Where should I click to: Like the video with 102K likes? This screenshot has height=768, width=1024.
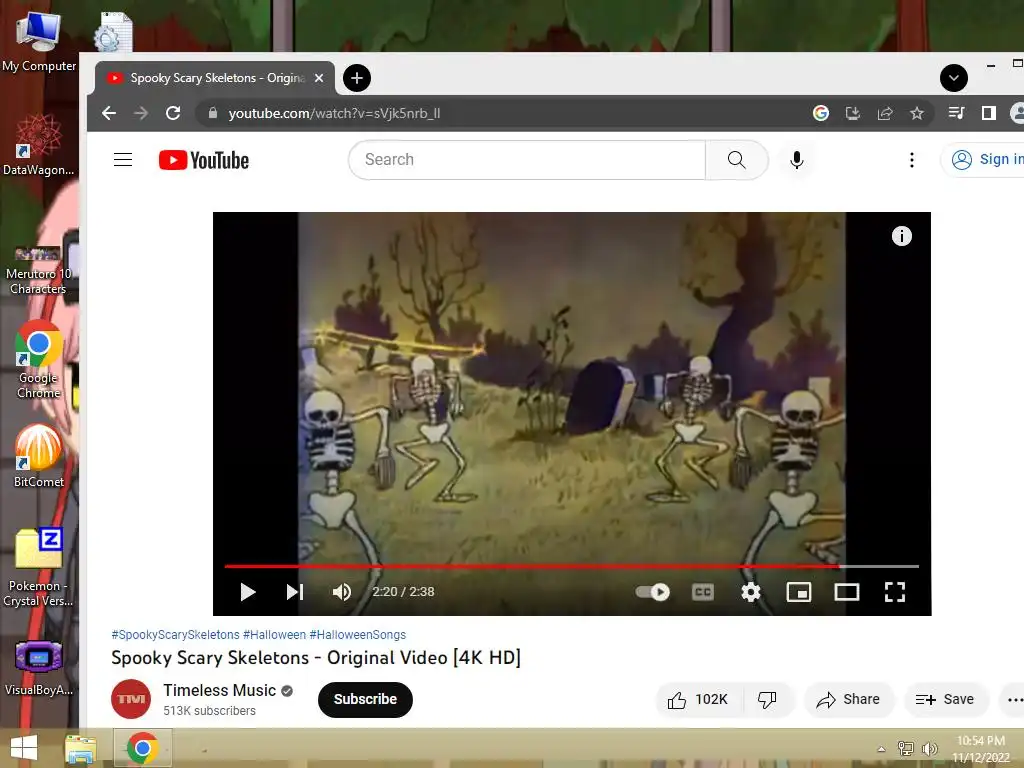click(x=697, y=699)
